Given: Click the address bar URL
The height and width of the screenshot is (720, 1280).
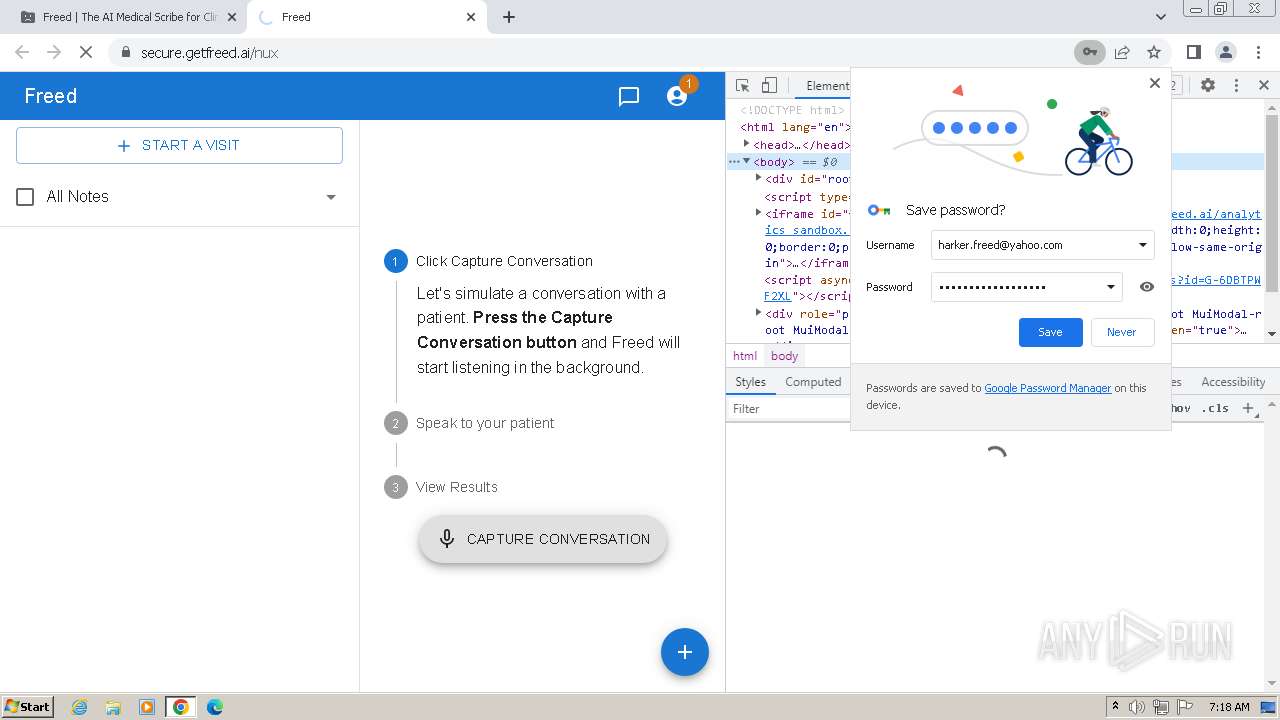Looking at the screenshot, I should [209, 53].
